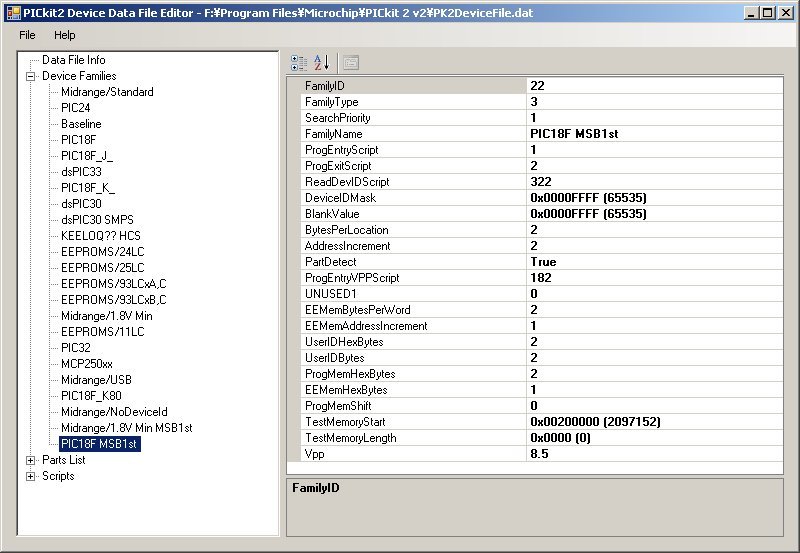Select the EEPROMS/93LCxB,C family
The image size is (800, 553).
point(114,300)
